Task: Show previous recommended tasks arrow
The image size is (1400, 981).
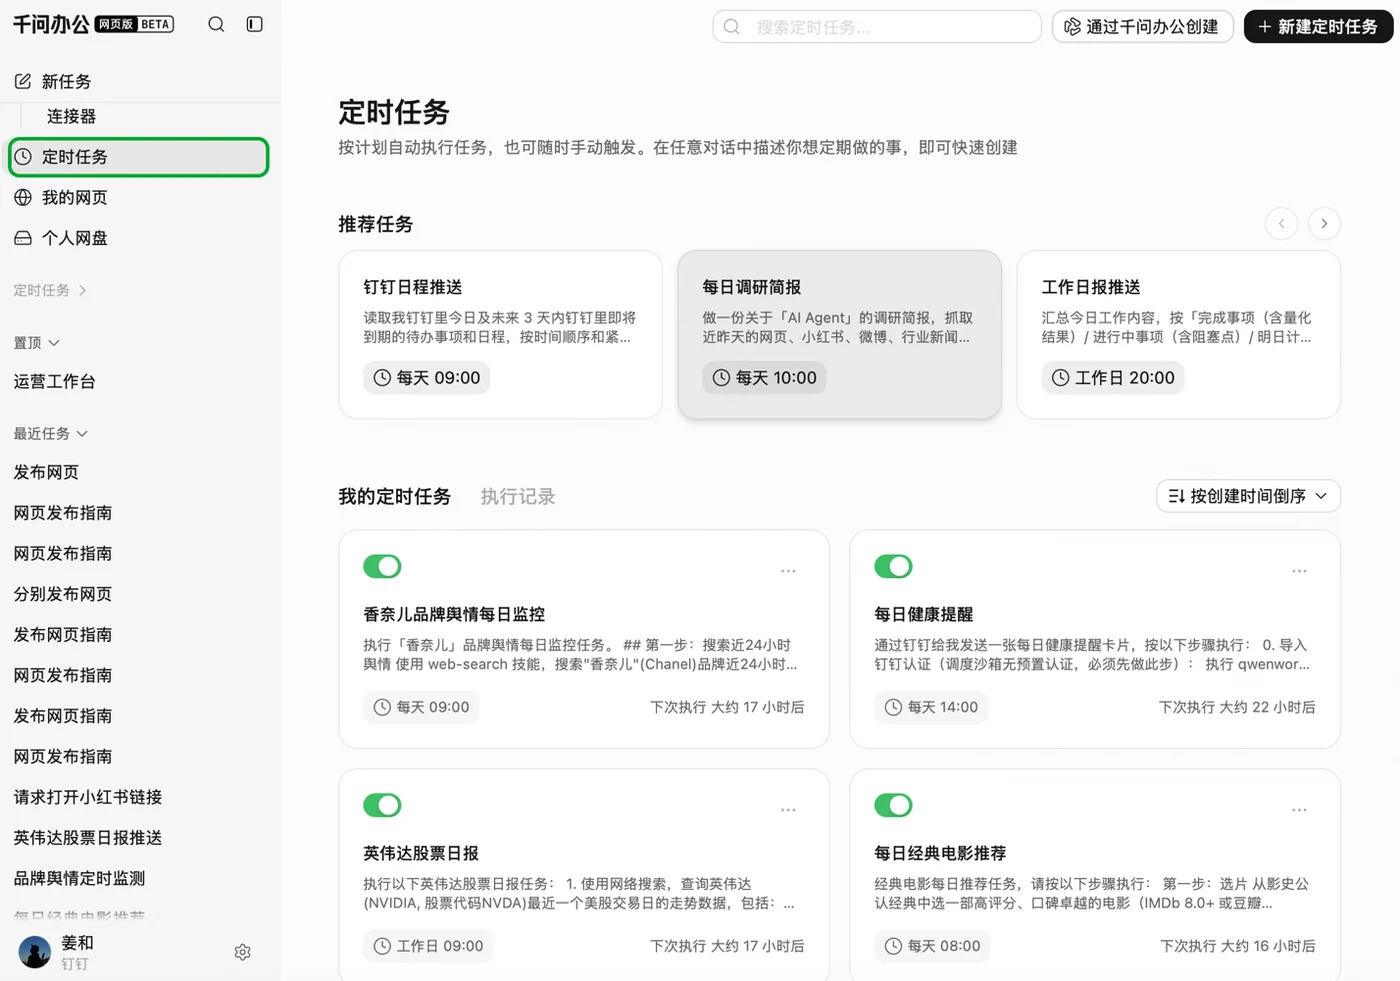Action: click(x=1281, y=223)
